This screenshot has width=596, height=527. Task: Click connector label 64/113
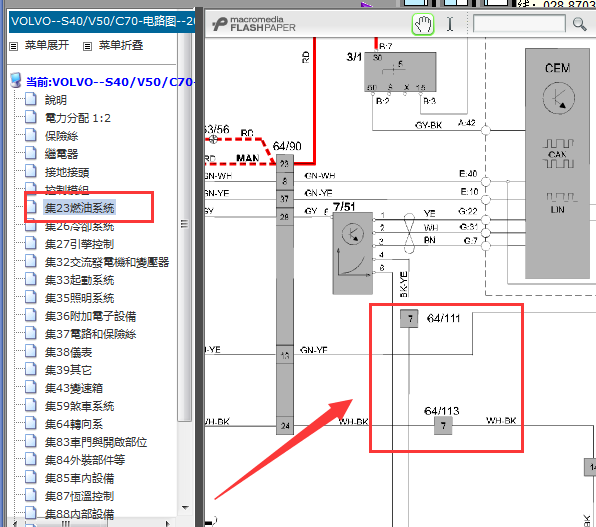(442, 411)
